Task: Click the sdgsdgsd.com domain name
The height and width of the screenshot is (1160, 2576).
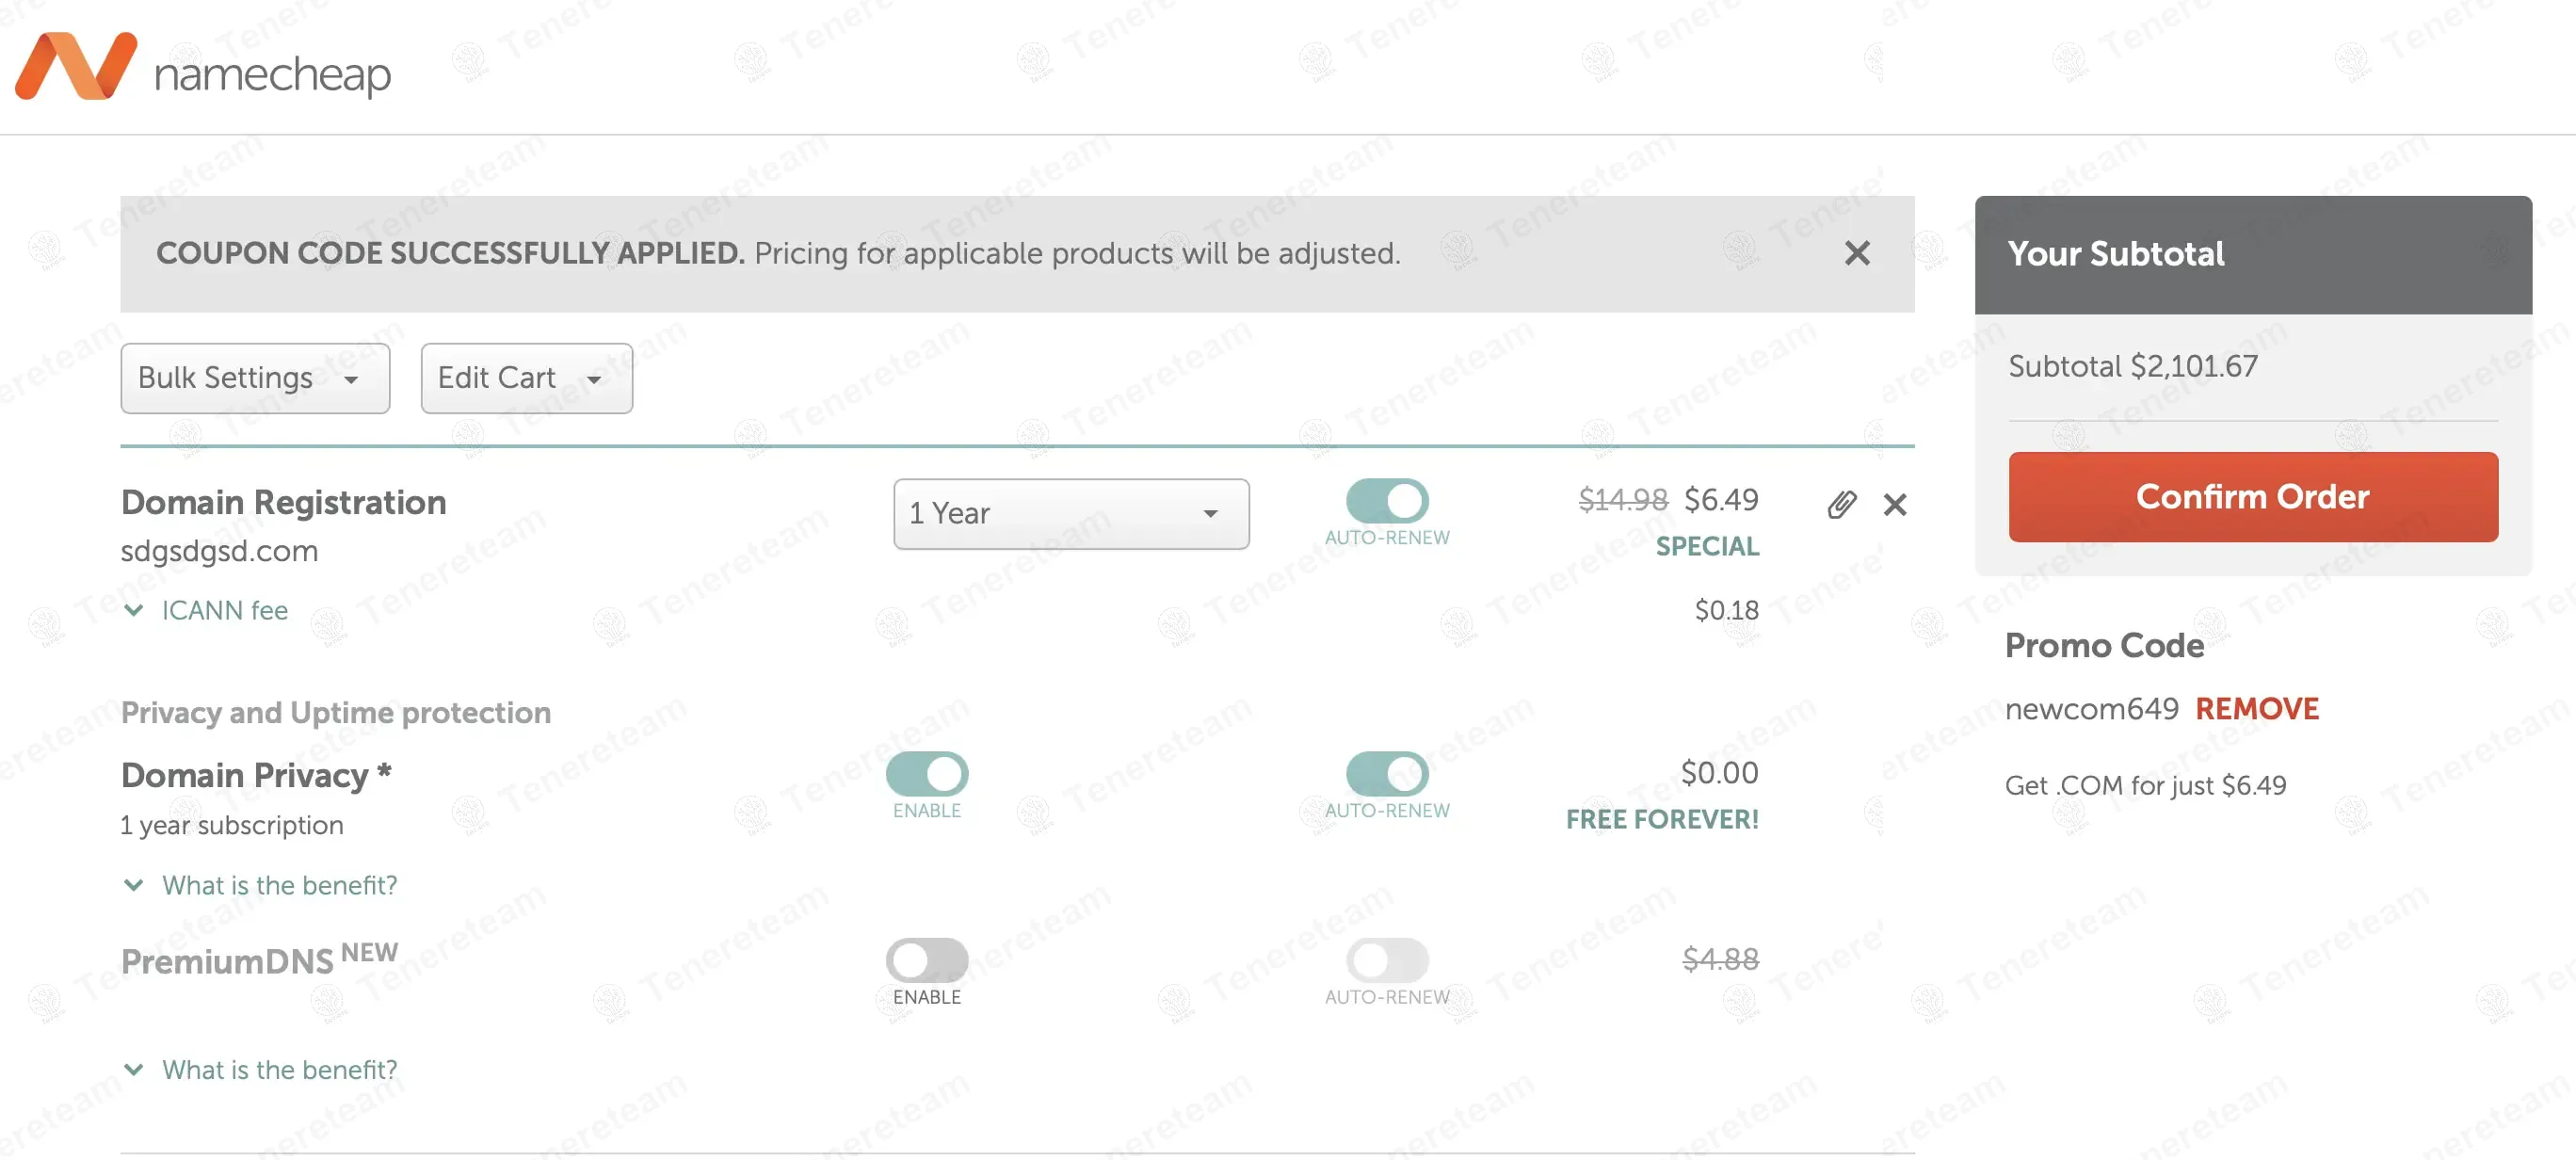Action: 219,551
